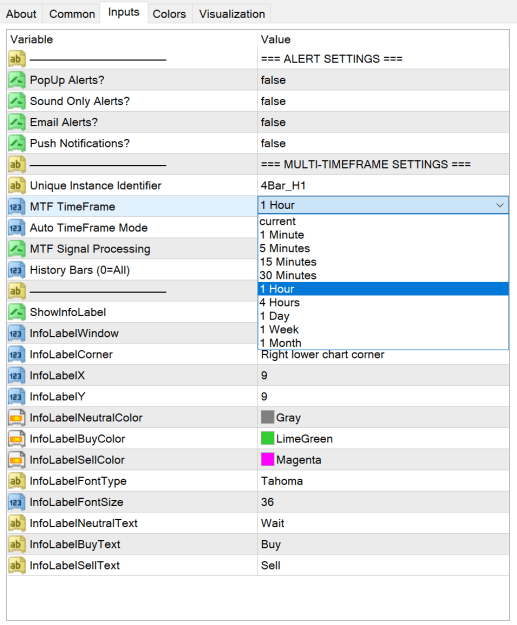Click the MULTI-TIMEFRAME SETTINGS separator string icon
Image resolution: width=517 pixels, height=625 pixels.
17,164
